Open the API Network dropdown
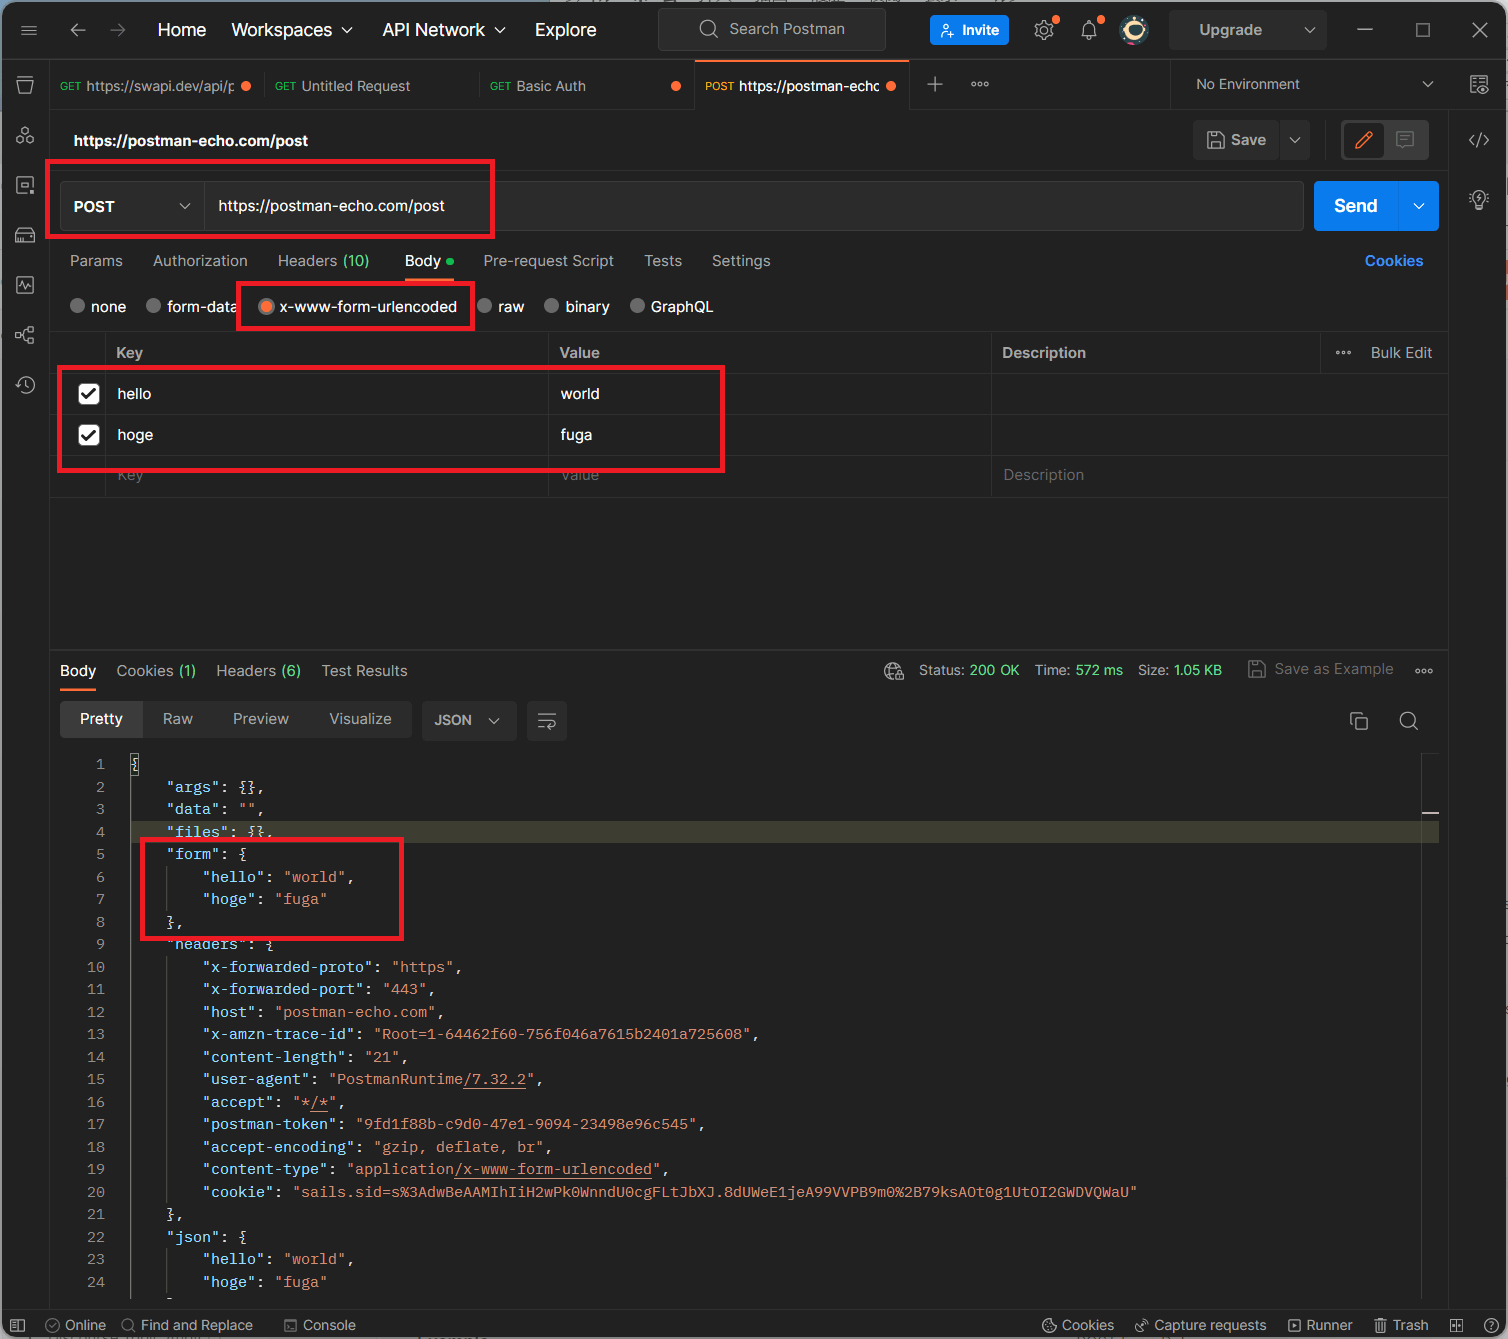 pyautogui.click(x=444, y=30)
